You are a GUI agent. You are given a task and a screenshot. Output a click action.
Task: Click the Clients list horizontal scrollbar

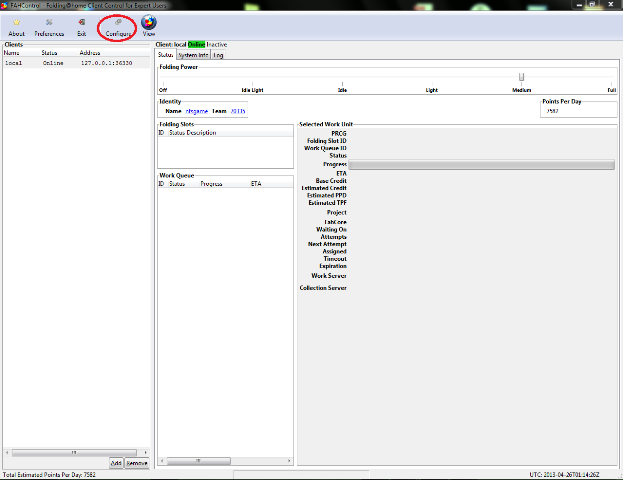74,452
